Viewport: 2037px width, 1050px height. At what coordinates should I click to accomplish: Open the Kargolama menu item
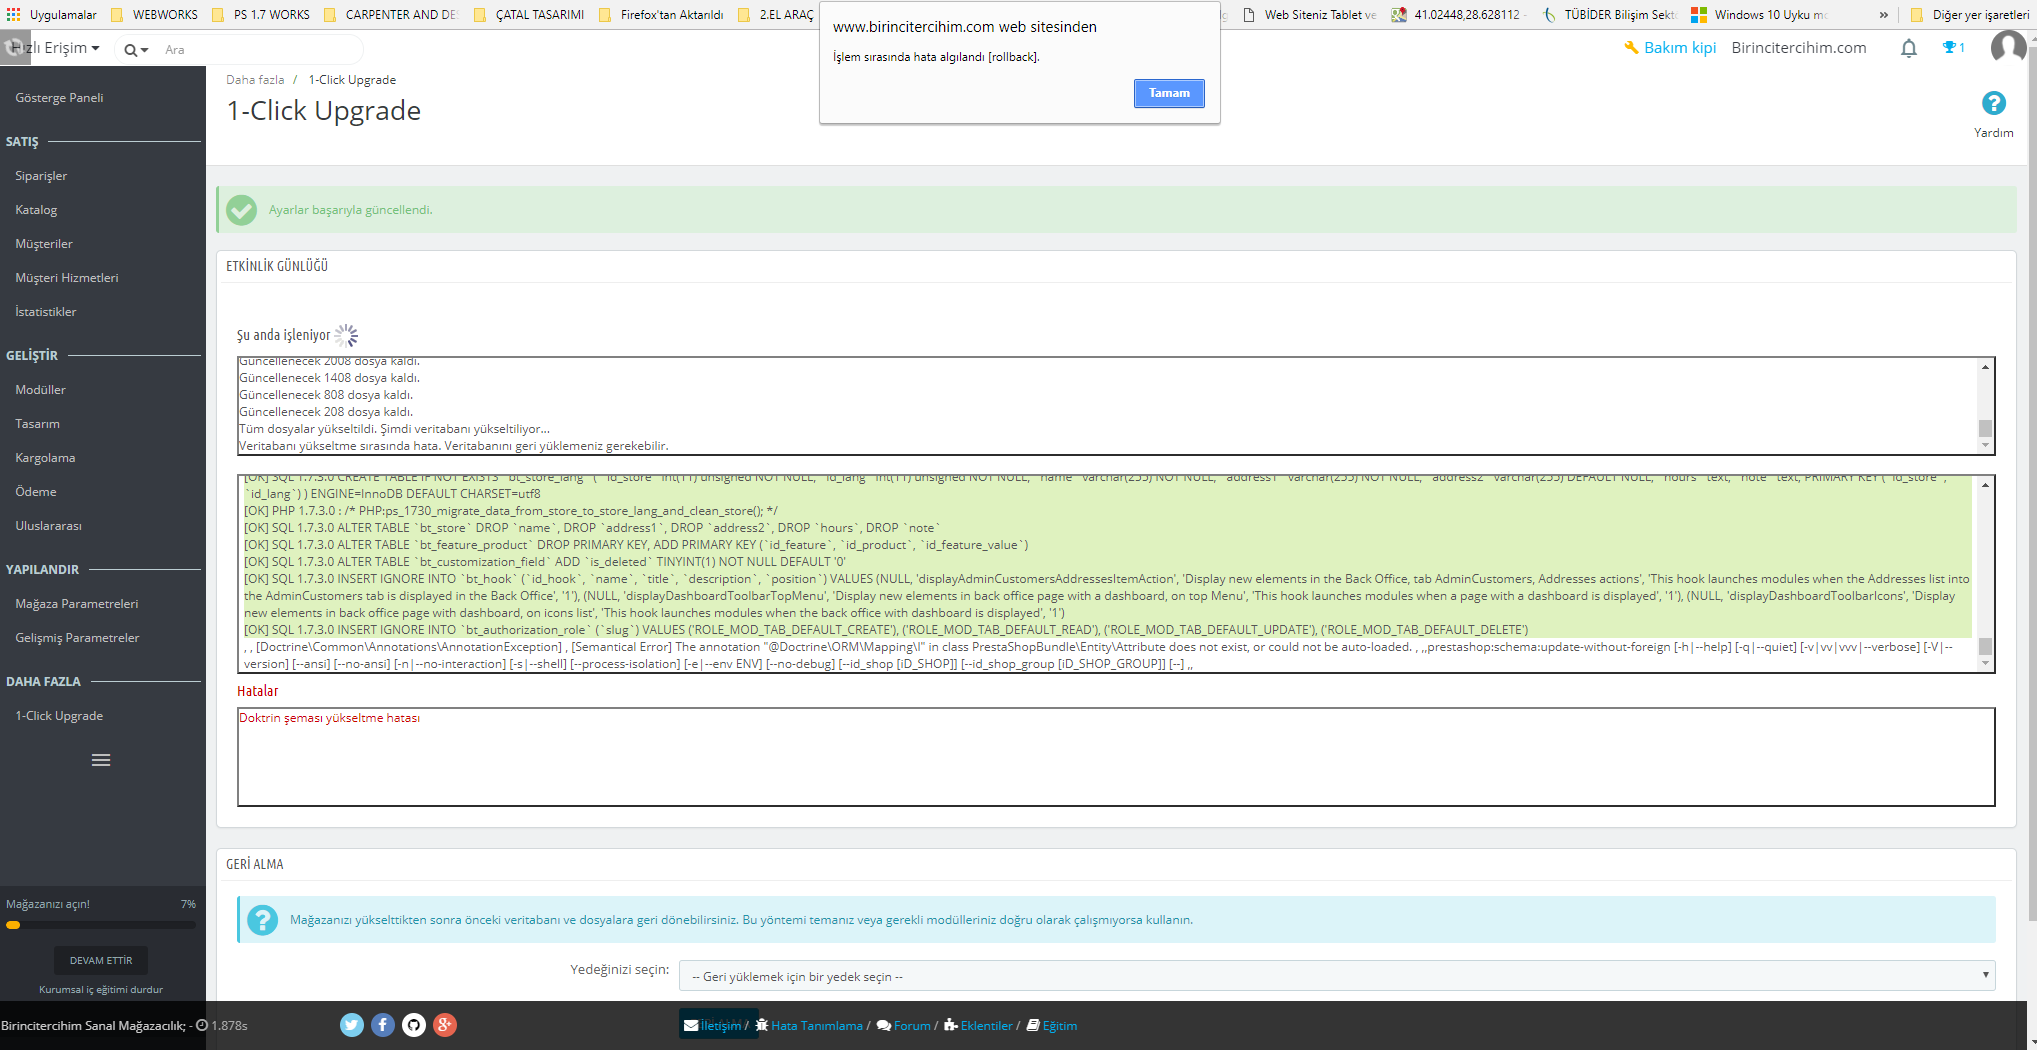[45, 458]
